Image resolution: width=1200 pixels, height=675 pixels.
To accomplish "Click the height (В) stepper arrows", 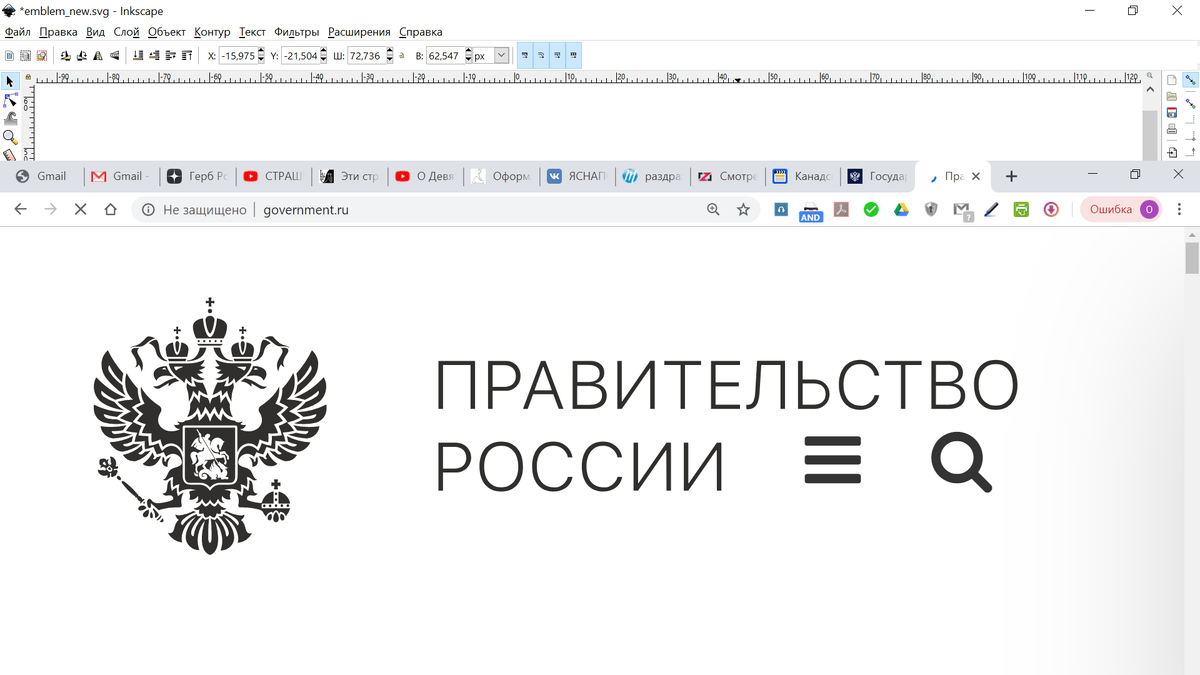I will click(467, 56).
